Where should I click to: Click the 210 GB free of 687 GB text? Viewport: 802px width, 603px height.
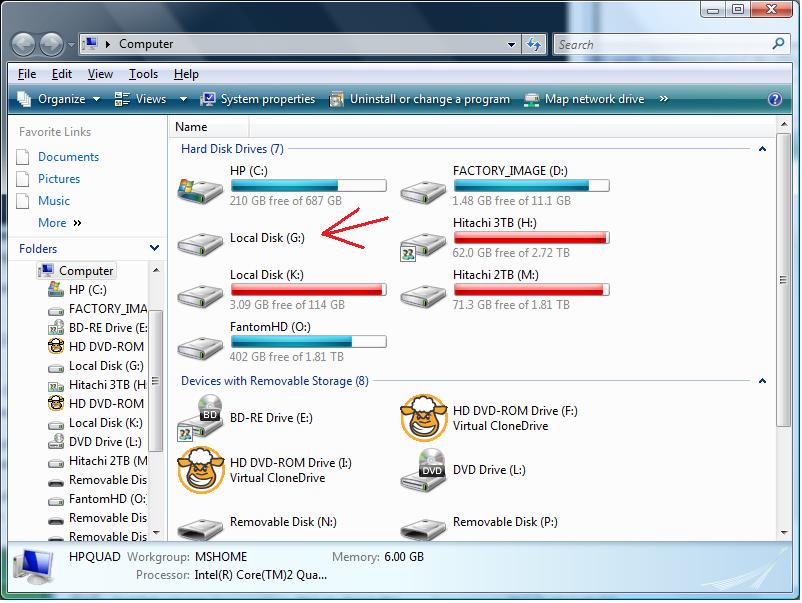[x=285, y=201]
